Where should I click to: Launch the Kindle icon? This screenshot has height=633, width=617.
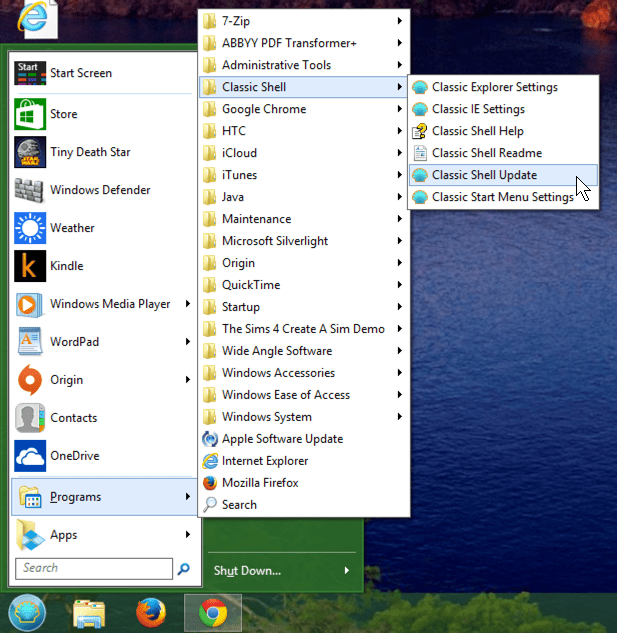point(30,266)
